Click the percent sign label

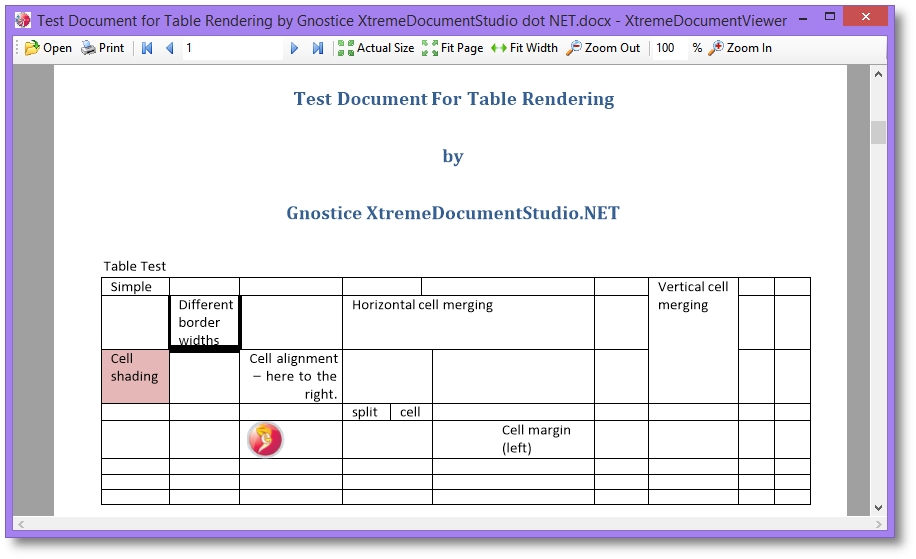[x=697, y=48]
